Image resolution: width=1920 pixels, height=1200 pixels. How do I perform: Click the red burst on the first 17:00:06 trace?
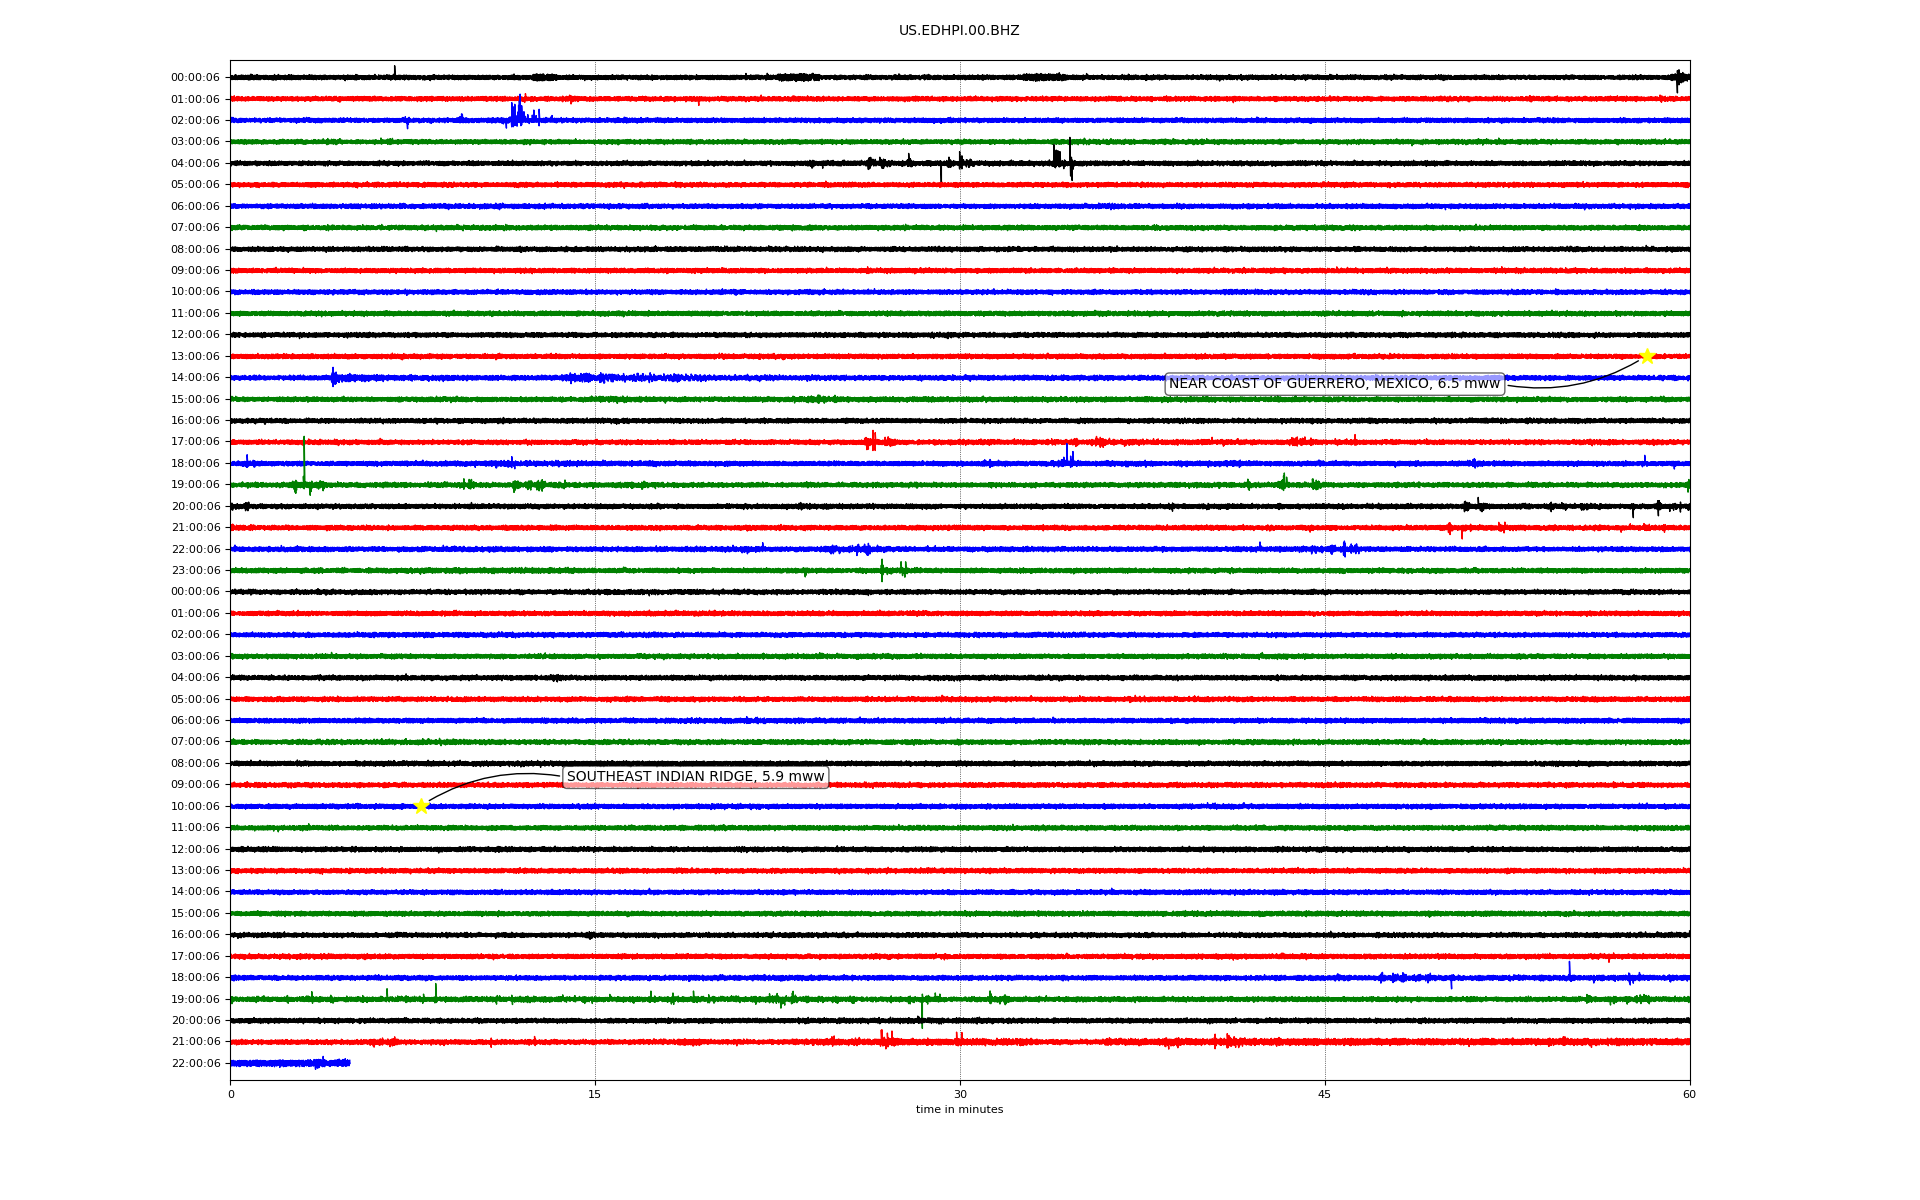click(872, 441)
